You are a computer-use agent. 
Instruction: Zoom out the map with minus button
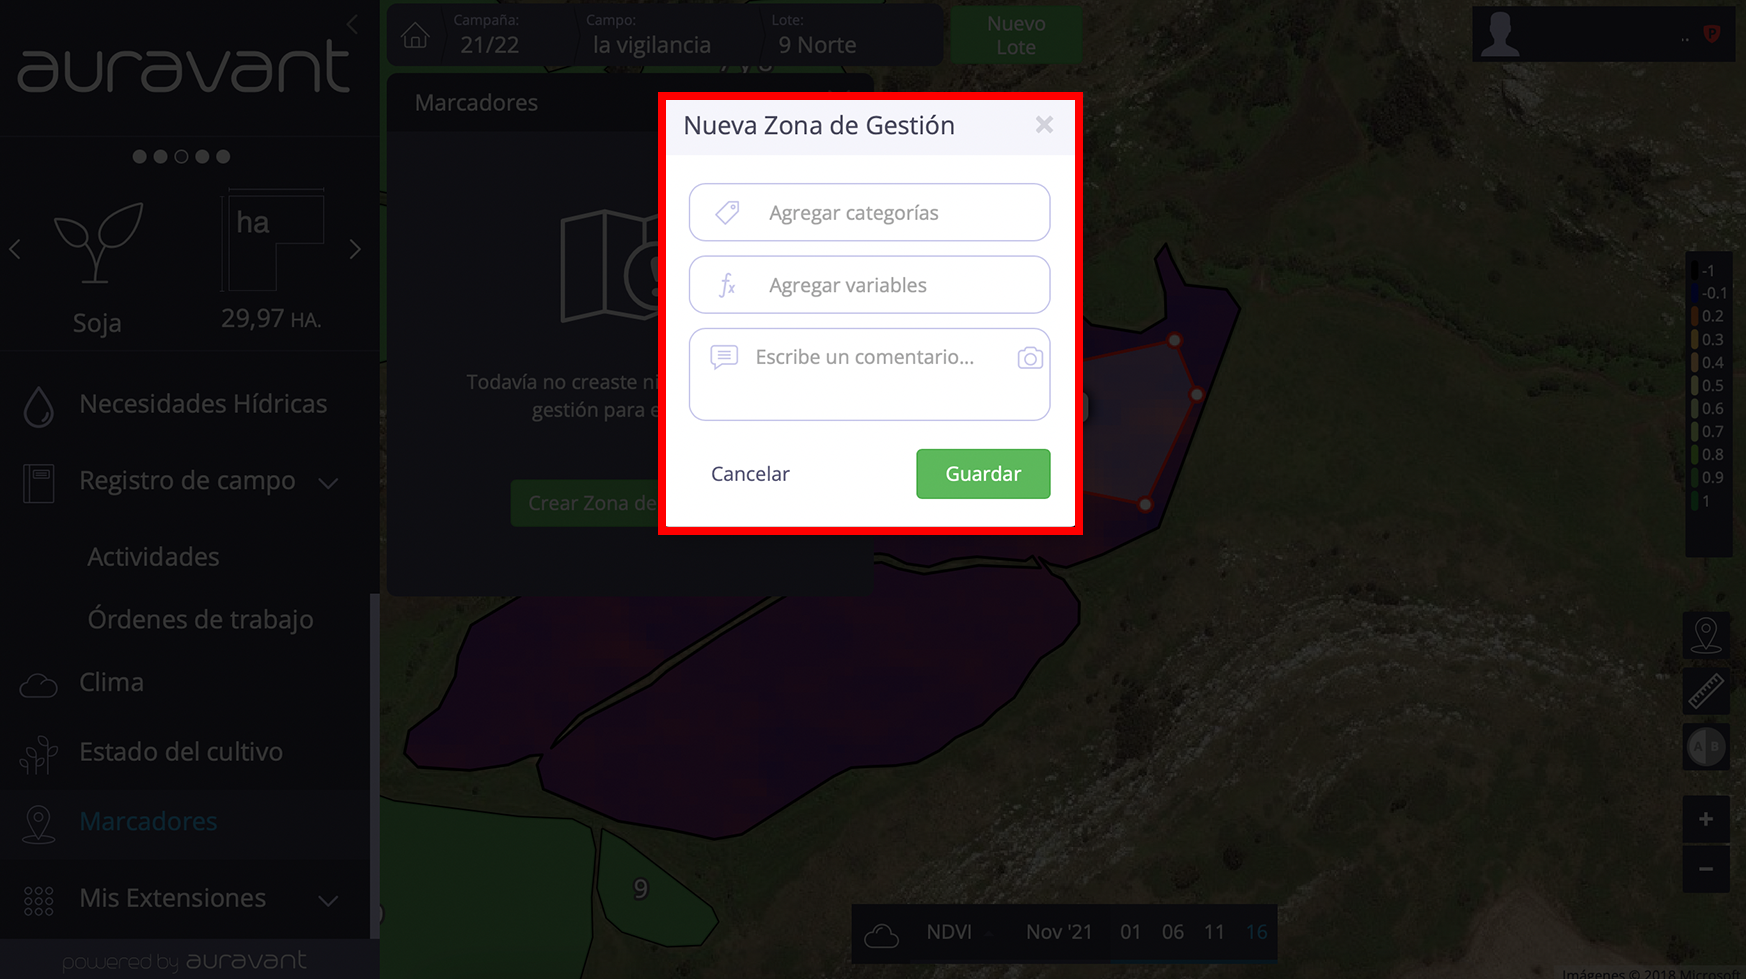1706,868
